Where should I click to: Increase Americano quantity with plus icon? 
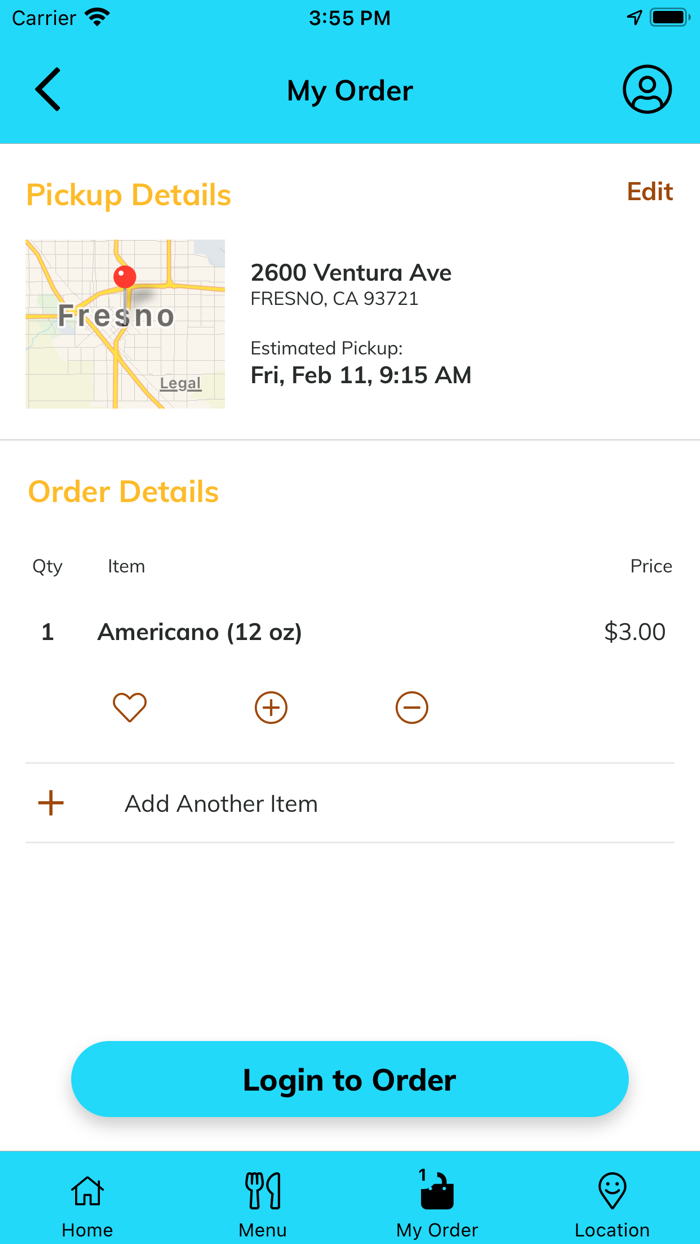(x=271, y=707)
